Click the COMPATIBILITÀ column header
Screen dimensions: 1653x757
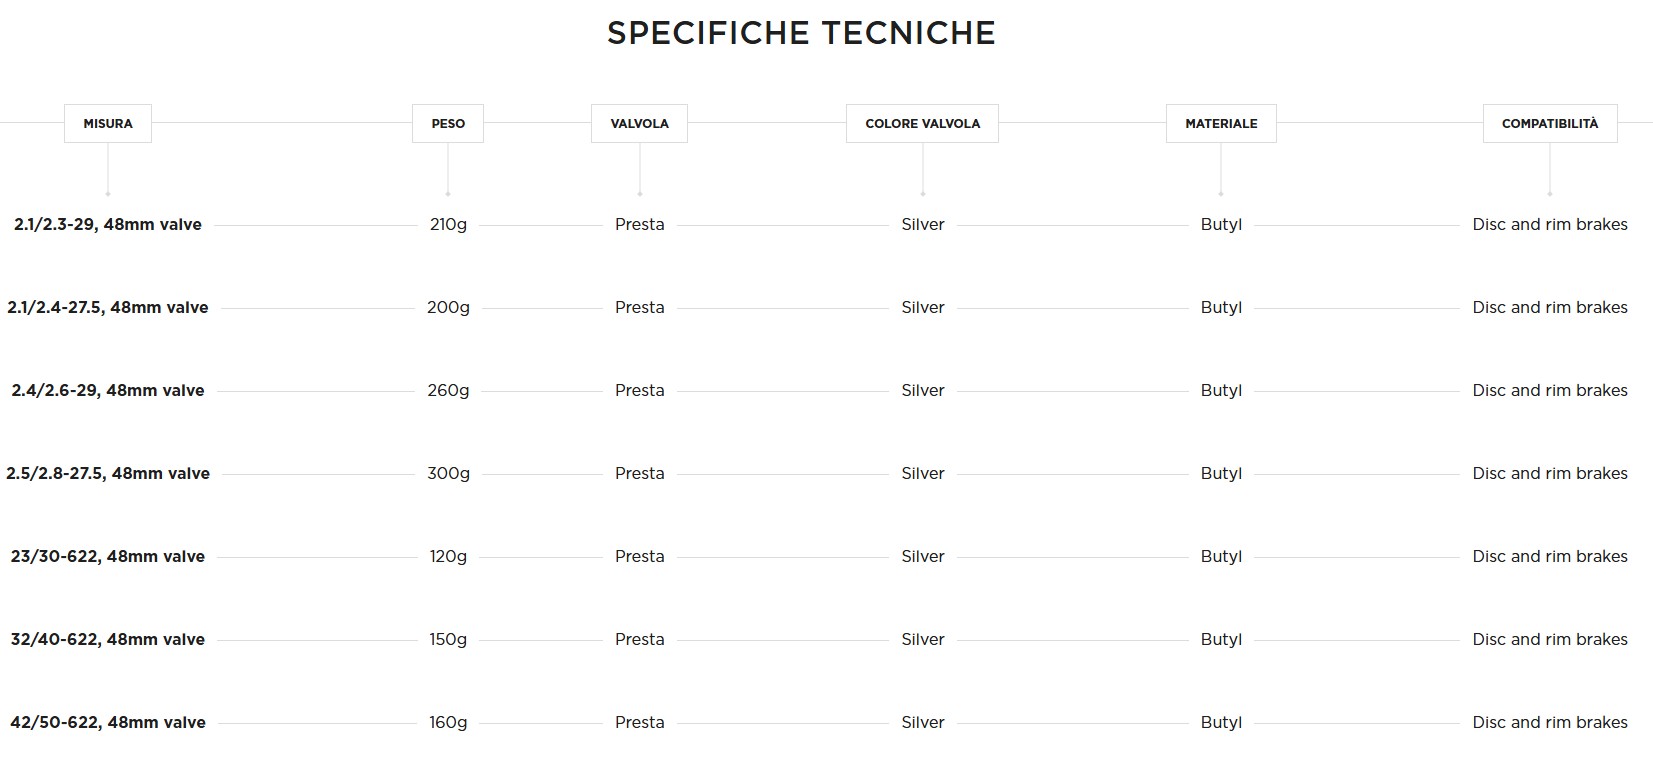point(1549,124)
